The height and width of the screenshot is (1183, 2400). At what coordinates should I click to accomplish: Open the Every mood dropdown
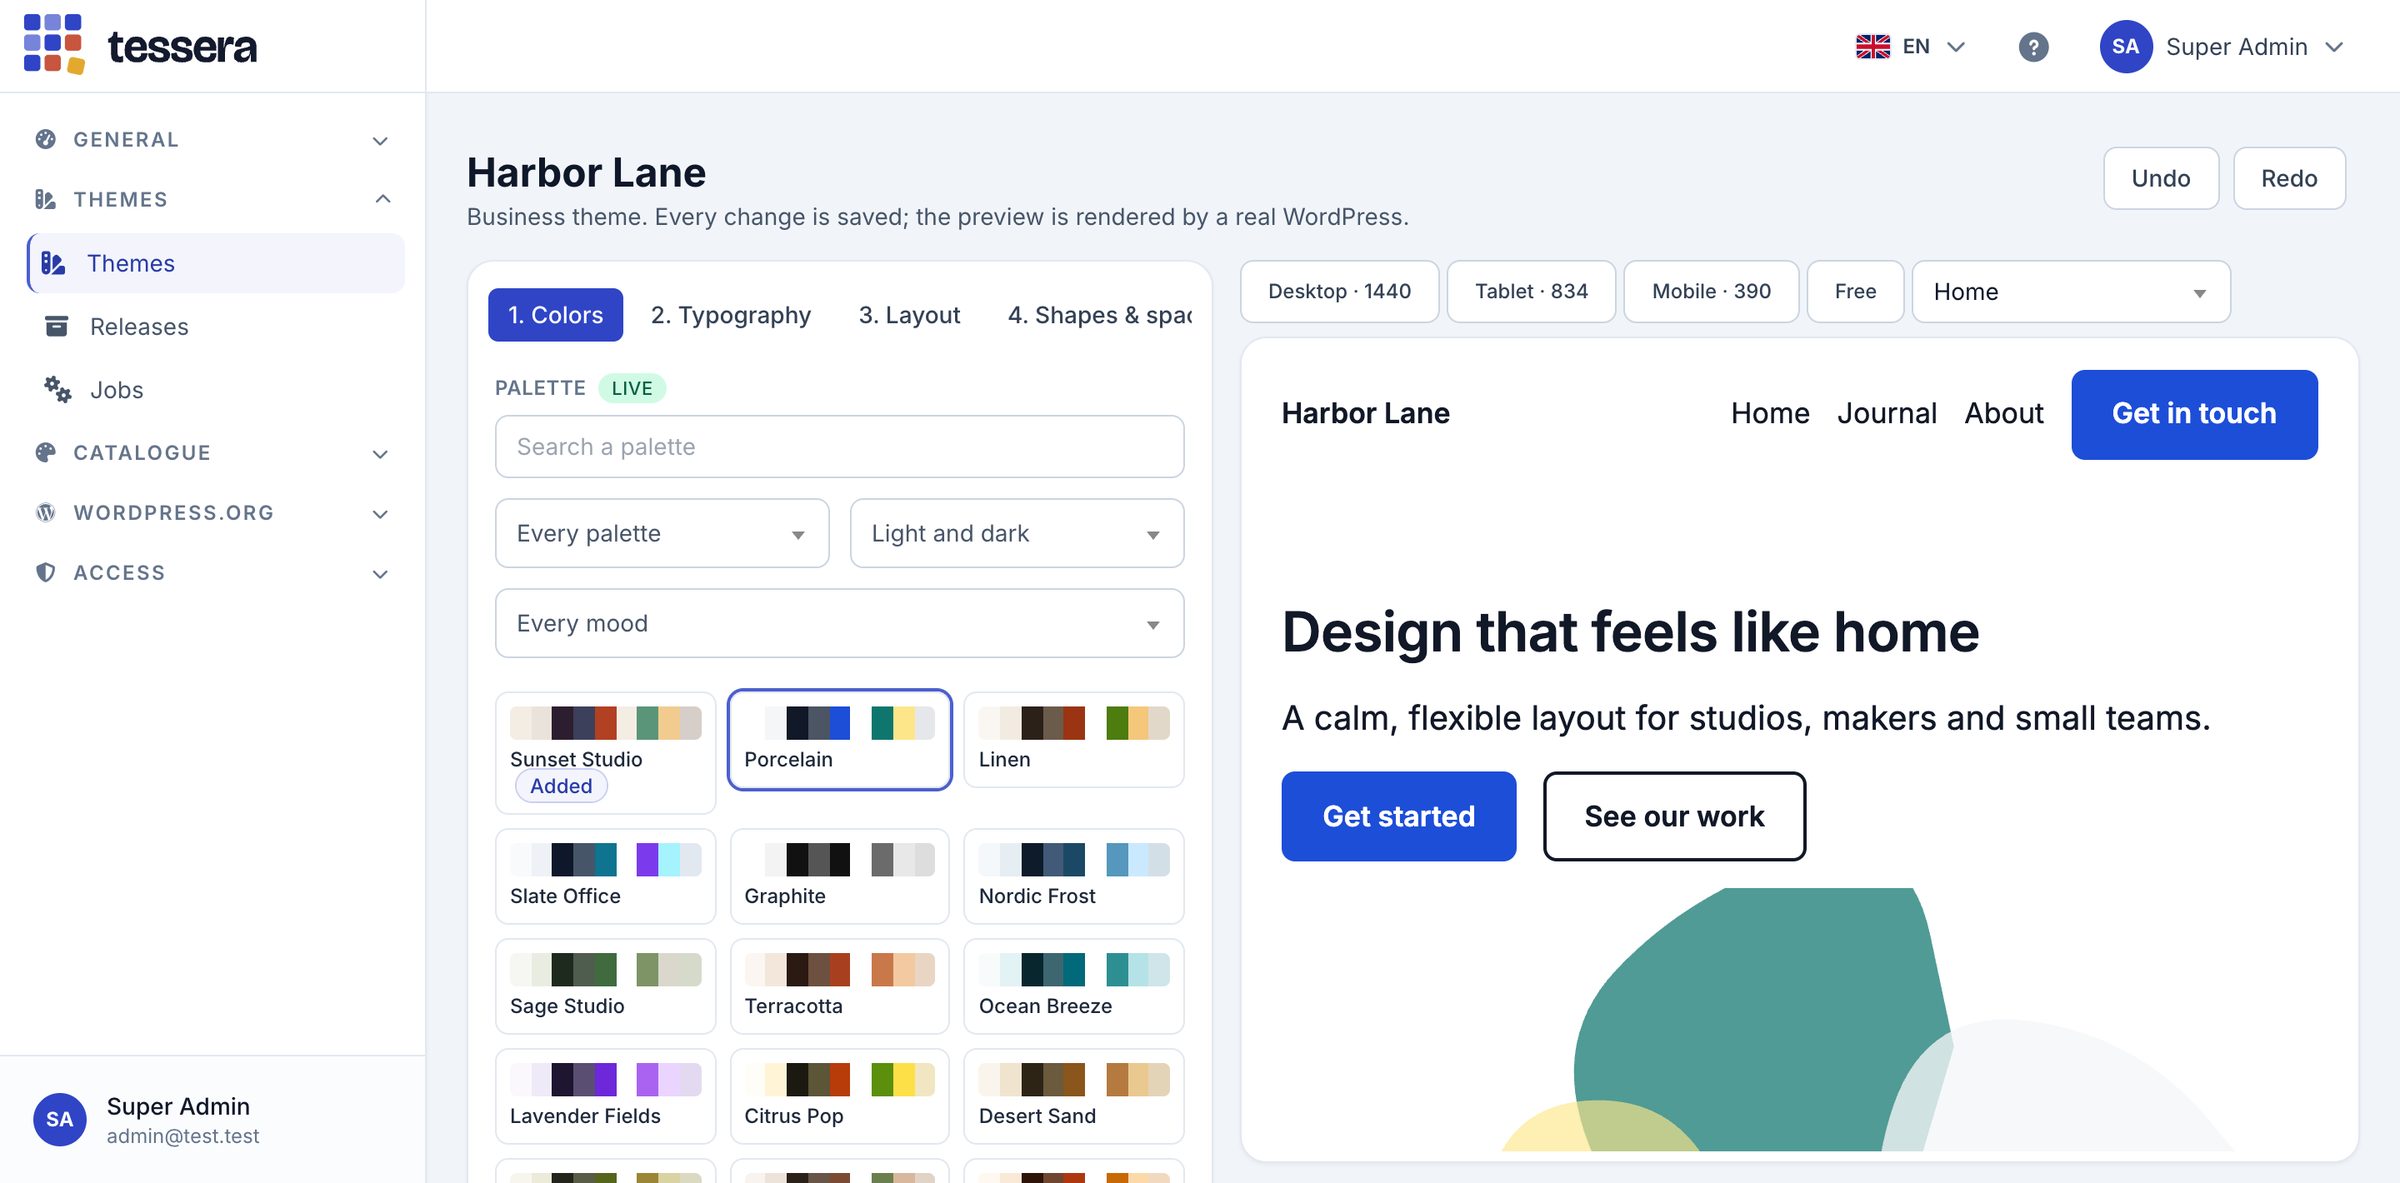840,623
